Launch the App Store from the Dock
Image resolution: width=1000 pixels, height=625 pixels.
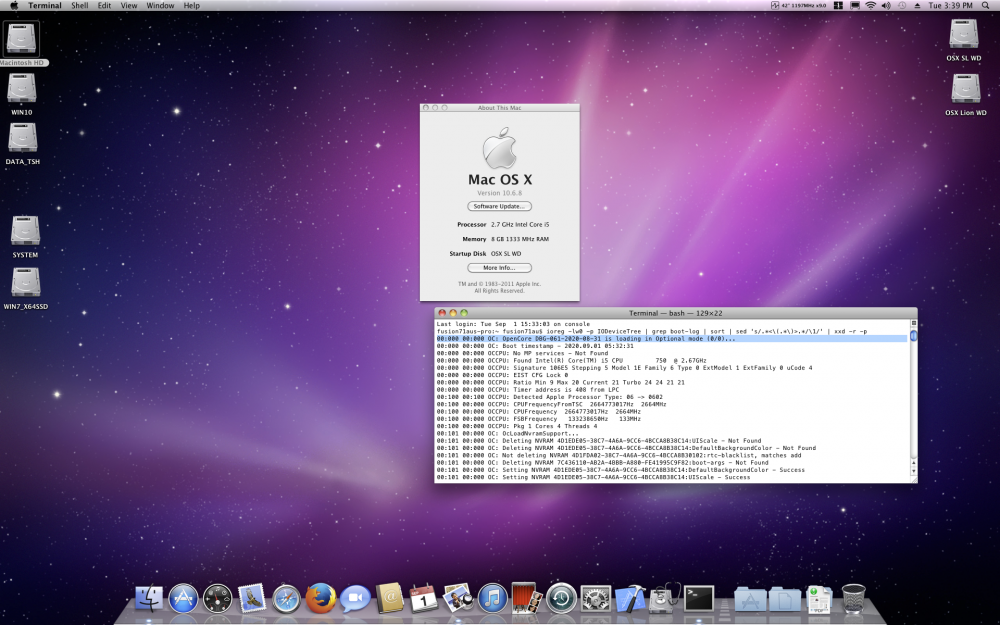pos(183,599)
